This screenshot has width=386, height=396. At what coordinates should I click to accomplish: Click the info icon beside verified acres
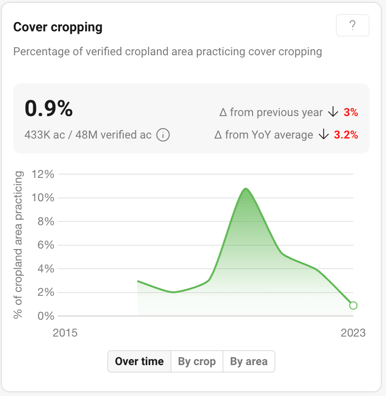(x=163, y=135)
